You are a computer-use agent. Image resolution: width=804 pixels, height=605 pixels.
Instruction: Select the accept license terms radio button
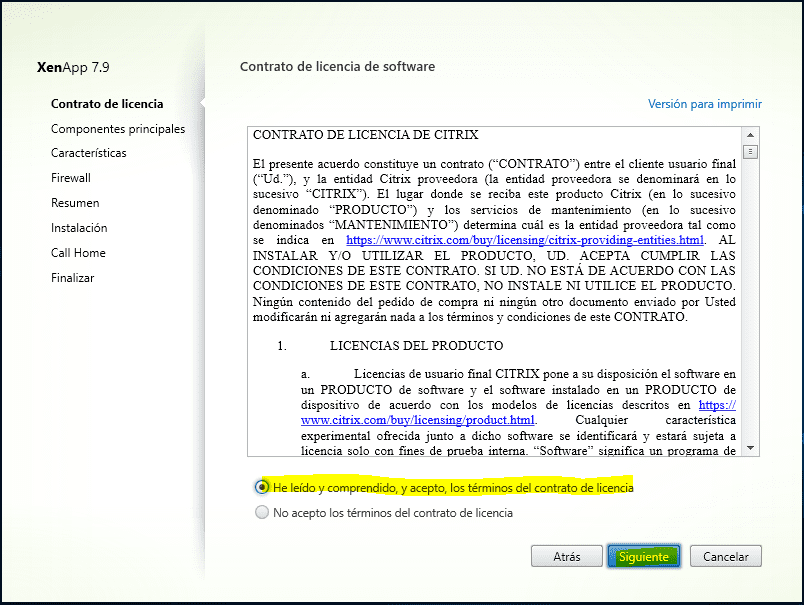pyautogui.click(x=262, y=487)
